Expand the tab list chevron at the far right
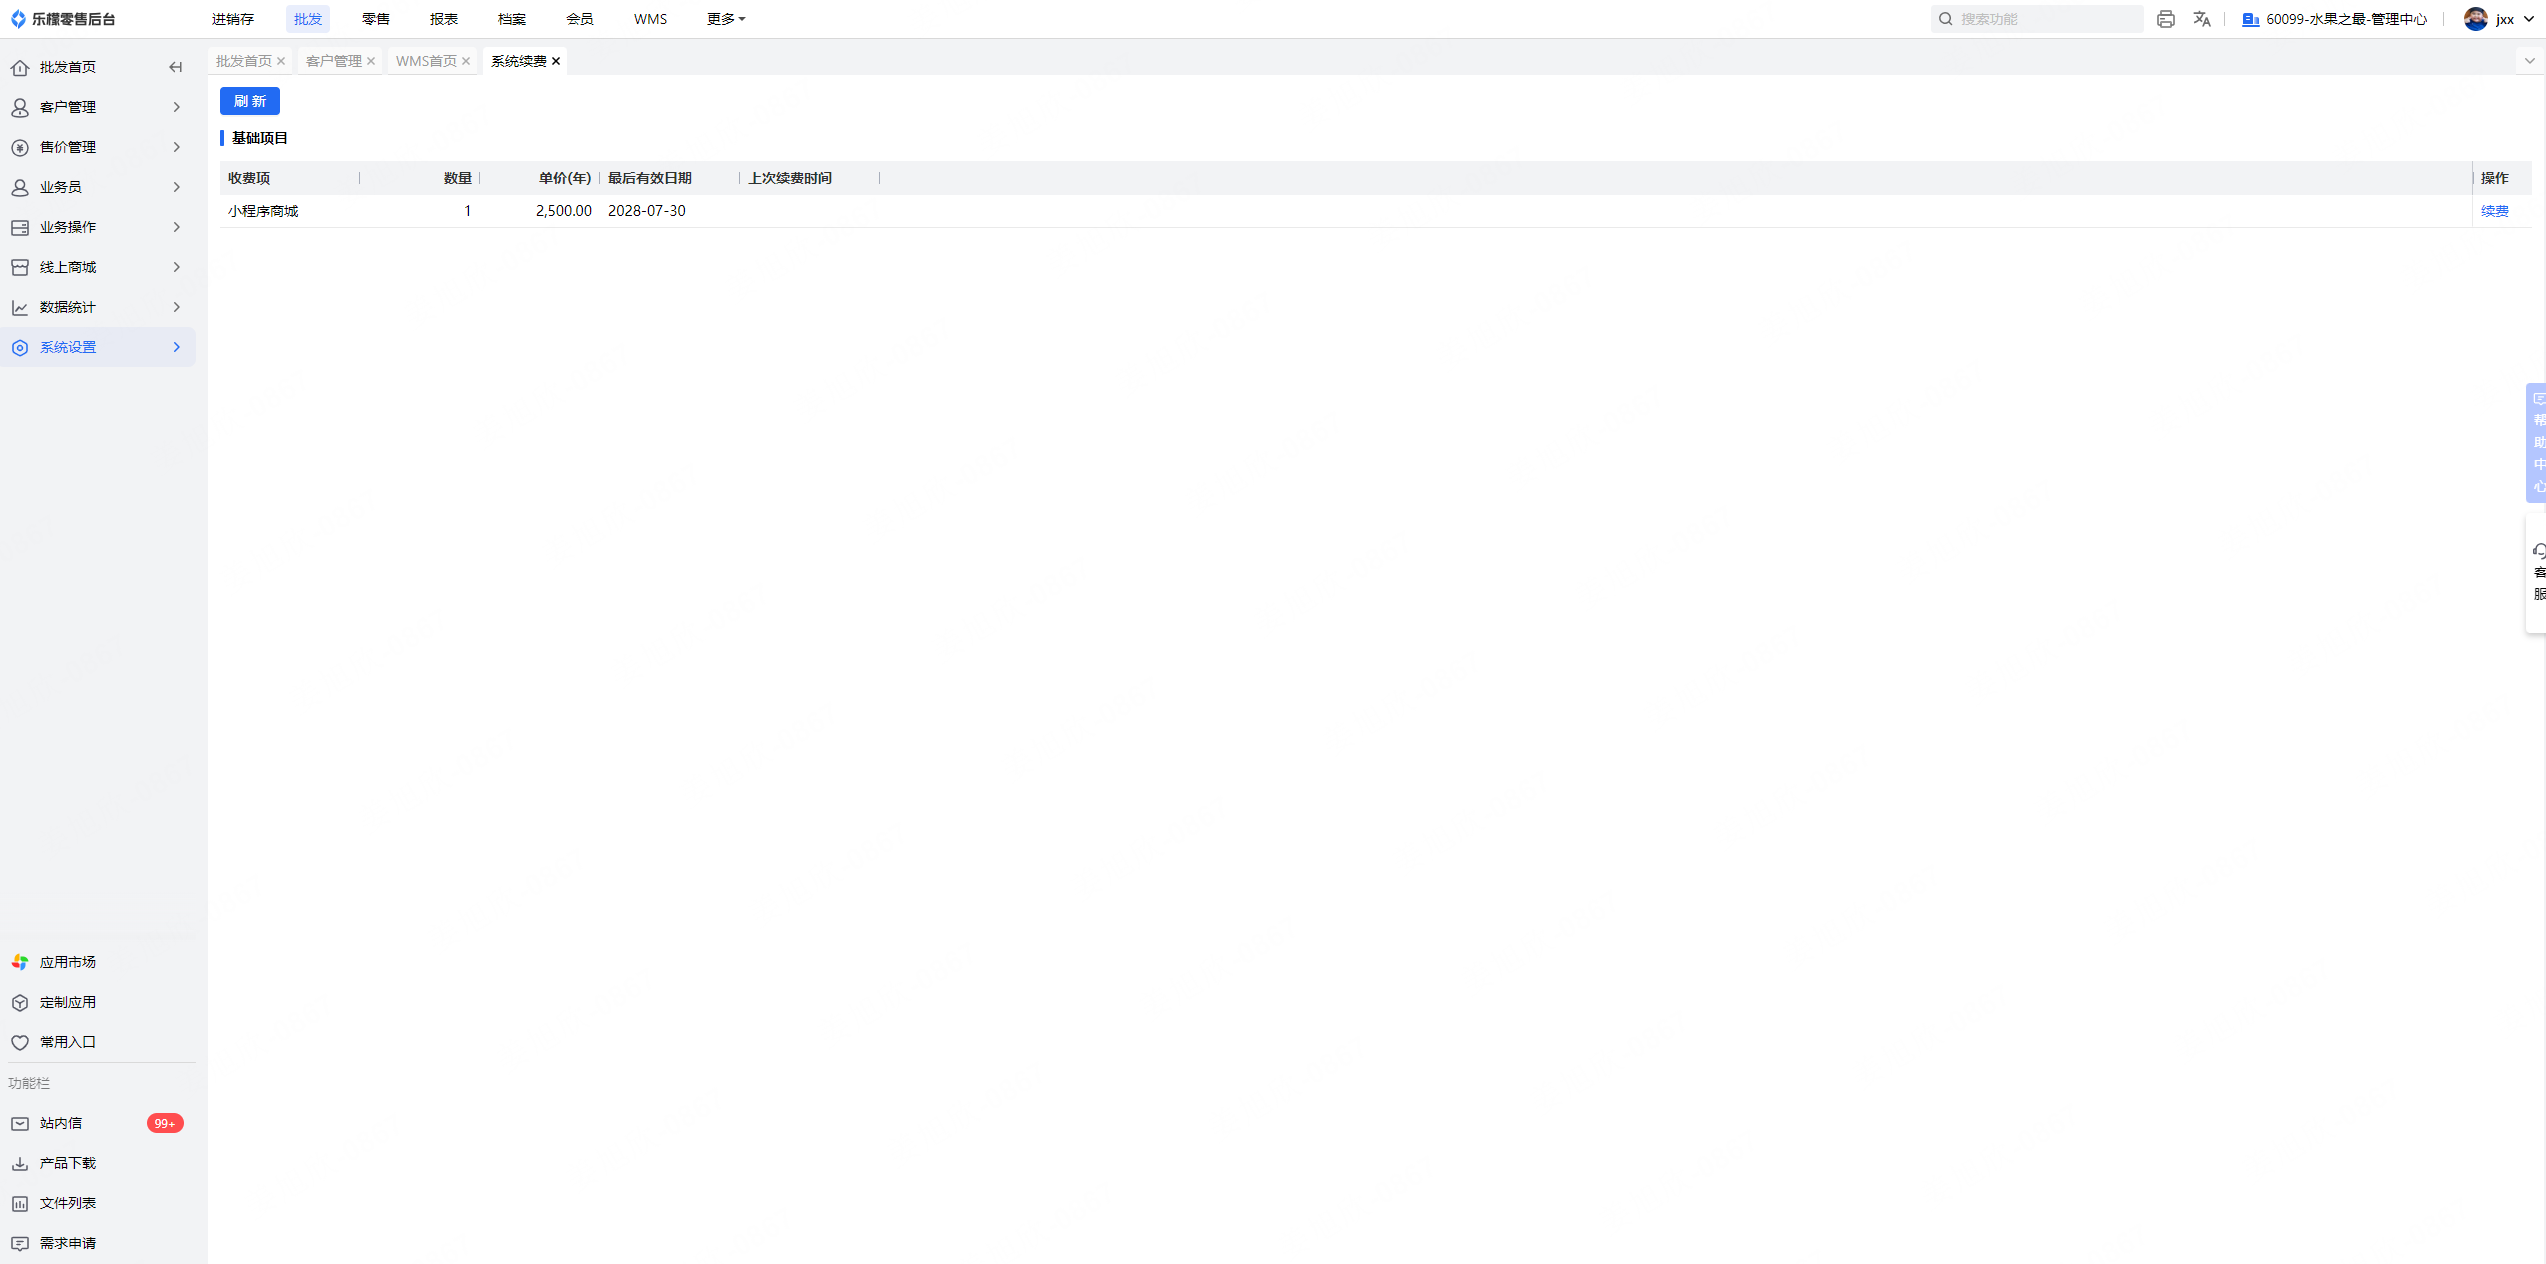 pyautogui.click(x=2529, y=61)
